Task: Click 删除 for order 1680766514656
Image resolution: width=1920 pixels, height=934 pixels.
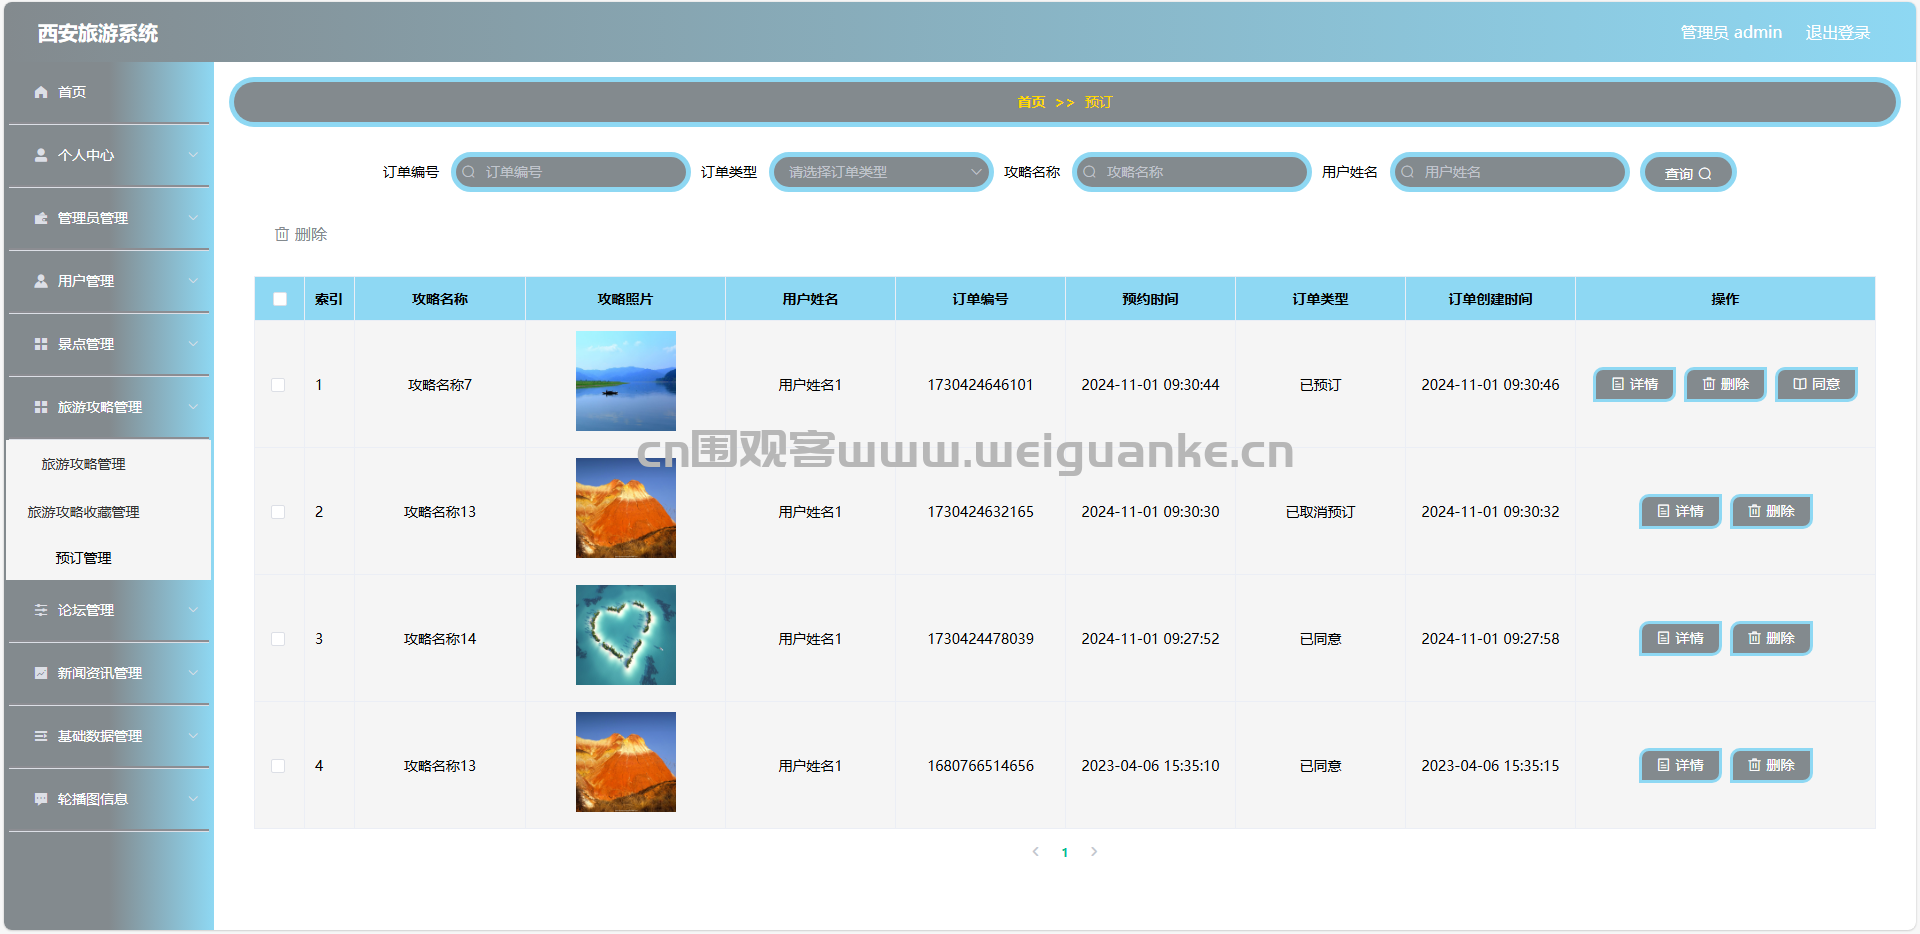Action: tap(1771, 766)
